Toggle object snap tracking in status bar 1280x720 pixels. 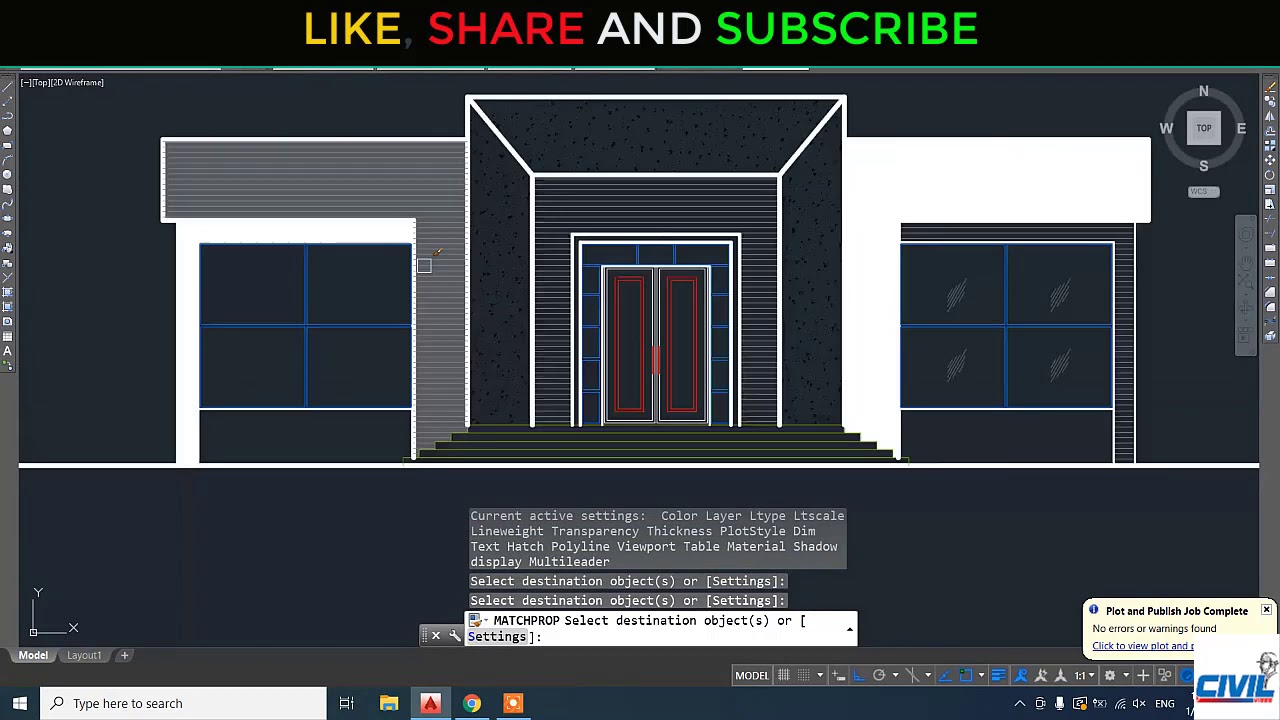(945, 675)
